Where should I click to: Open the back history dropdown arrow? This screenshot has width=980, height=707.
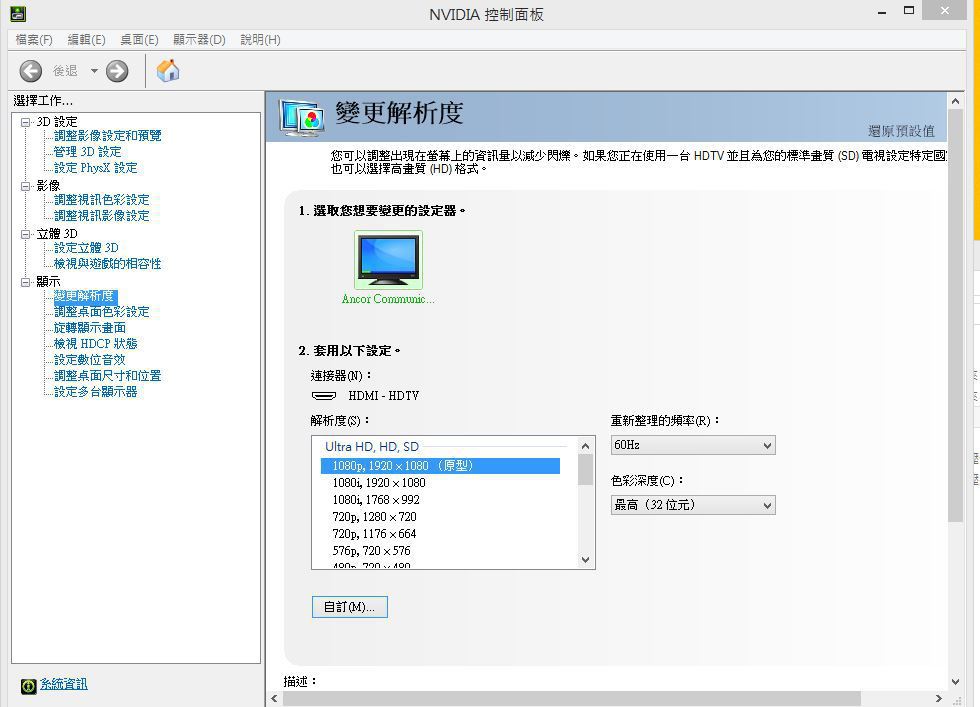tap(94, 71)
